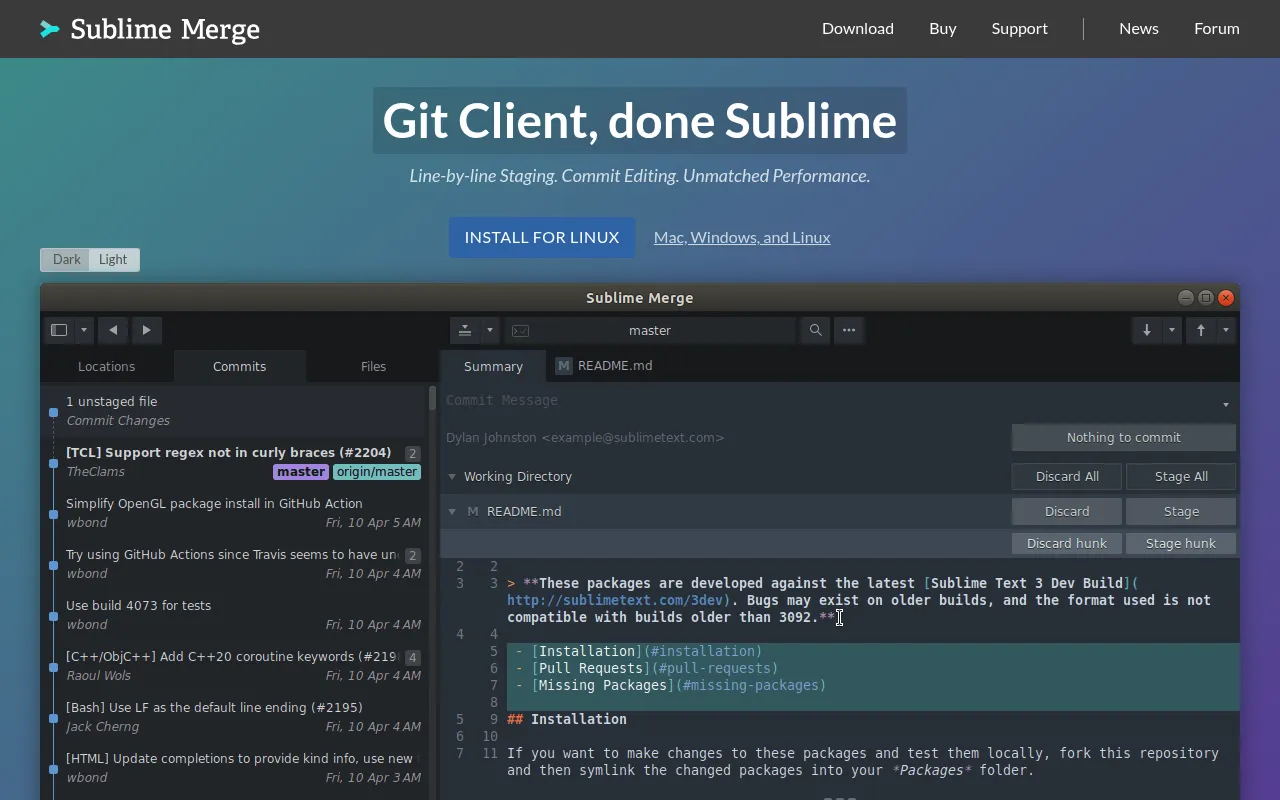
Task: Open the Download page
Action: click(x=858, y=28)
